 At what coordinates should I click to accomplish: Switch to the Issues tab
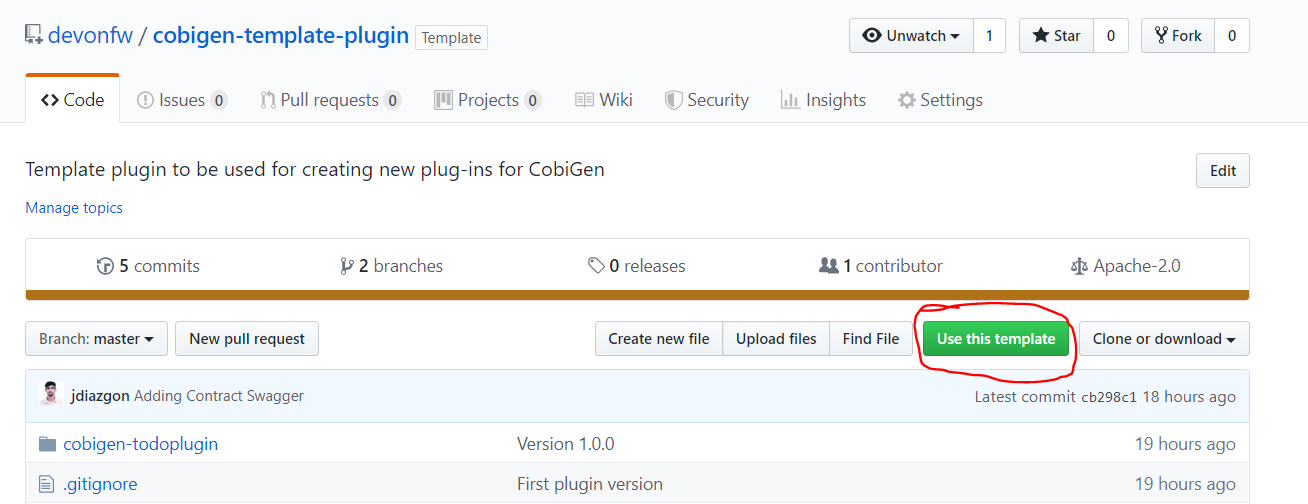point(182,100)
